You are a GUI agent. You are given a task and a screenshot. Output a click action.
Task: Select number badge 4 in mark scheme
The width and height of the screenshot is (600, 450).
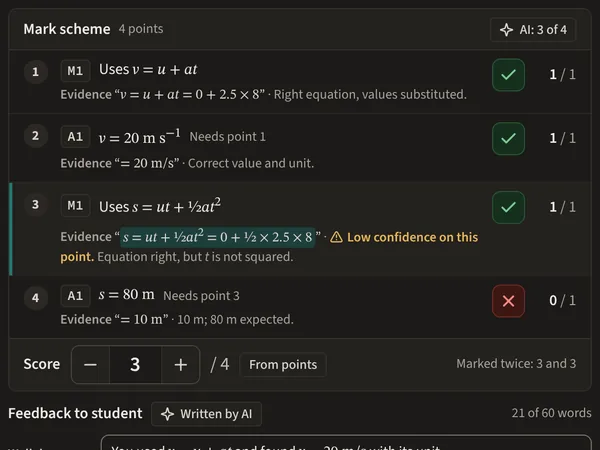point(36,297)
